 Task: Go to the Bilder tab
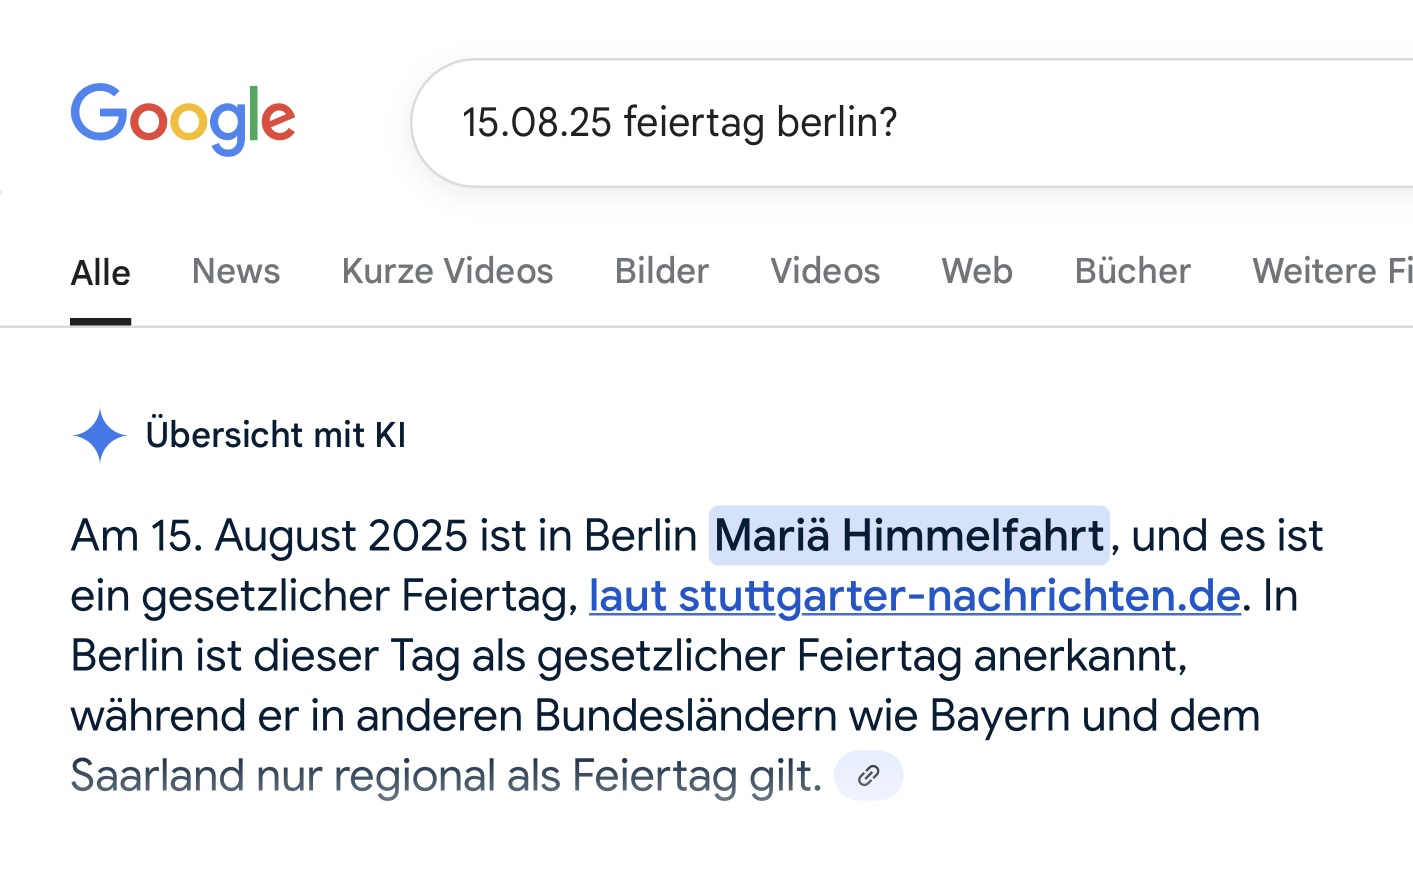(x=662, y=271)
